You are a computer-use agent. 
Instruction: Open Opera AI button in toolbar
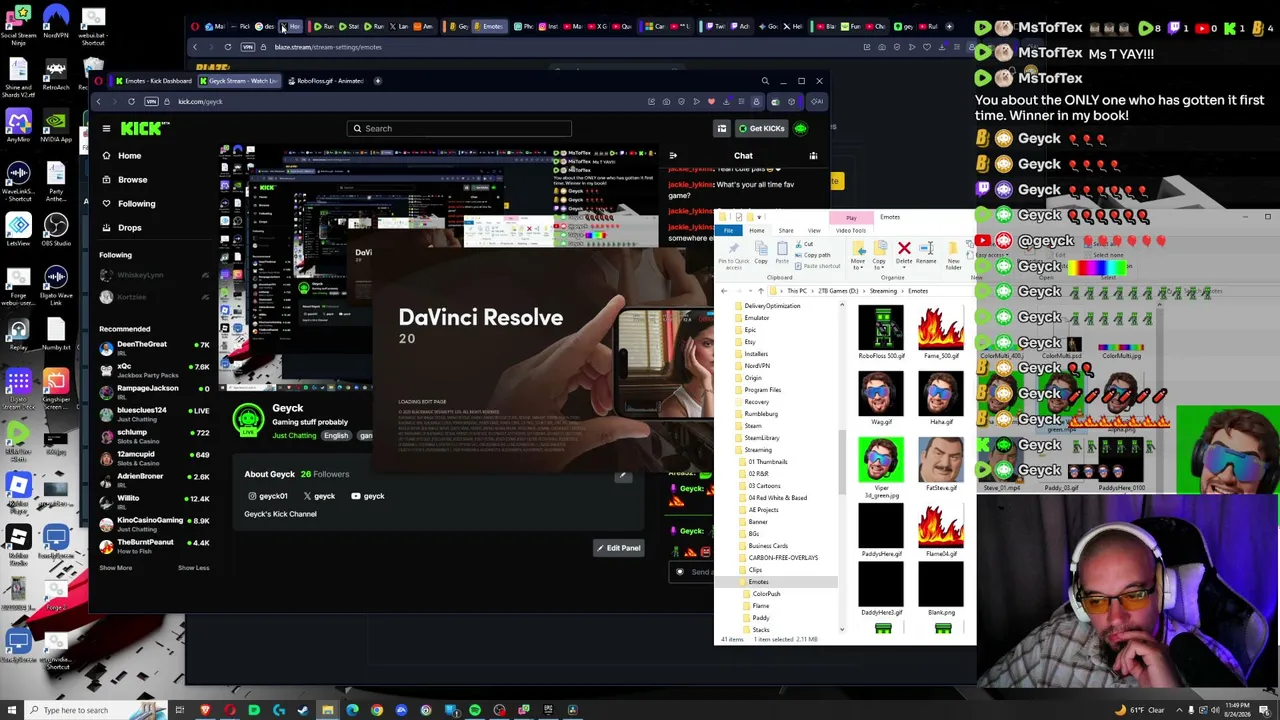coord(817,101)
